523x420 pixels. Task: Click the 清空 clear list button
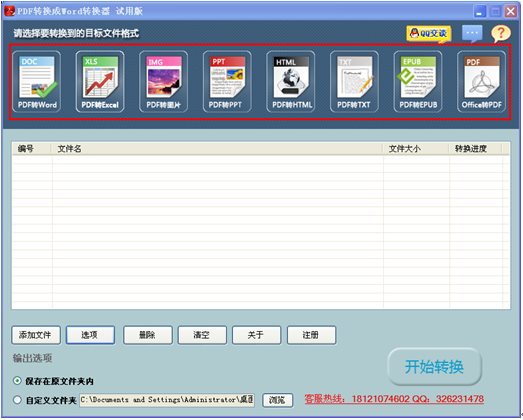click(x=202, y=335)
